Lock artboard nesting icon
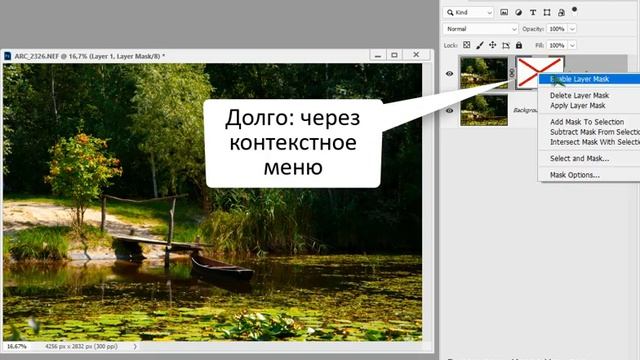Viewport: 640px width, 360px height. [506, 45]
